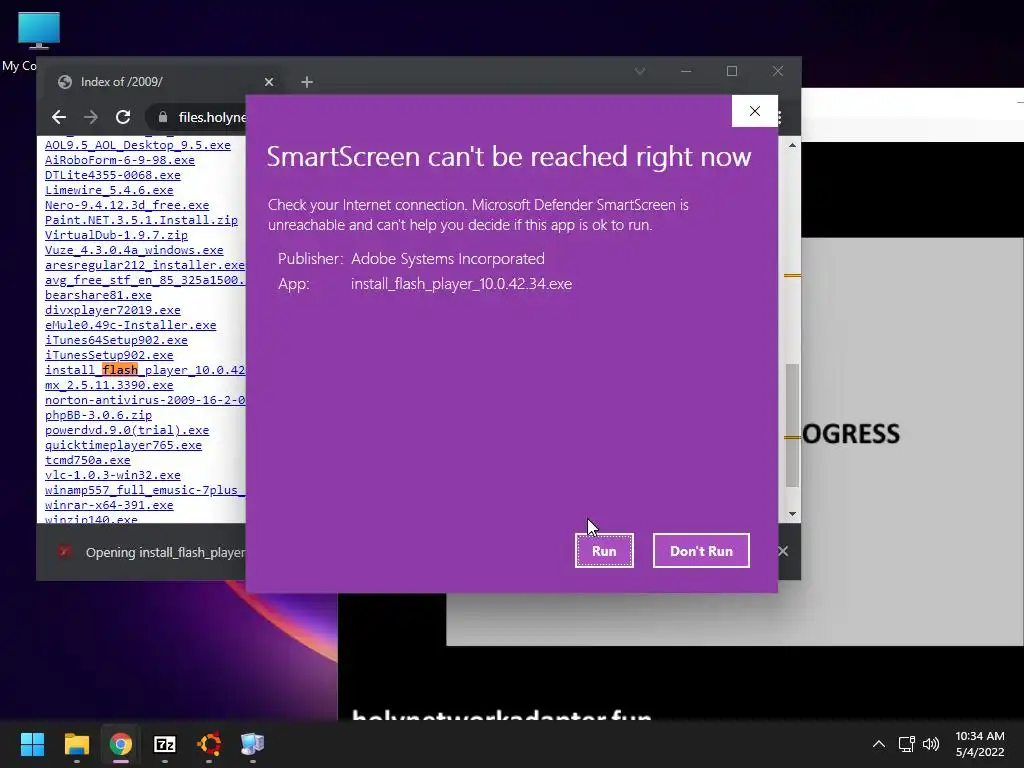The width and height of the screenshot is (1024, 768).
Task: Open the Ubuntu icon in taskbar
Action: (209, 744)
